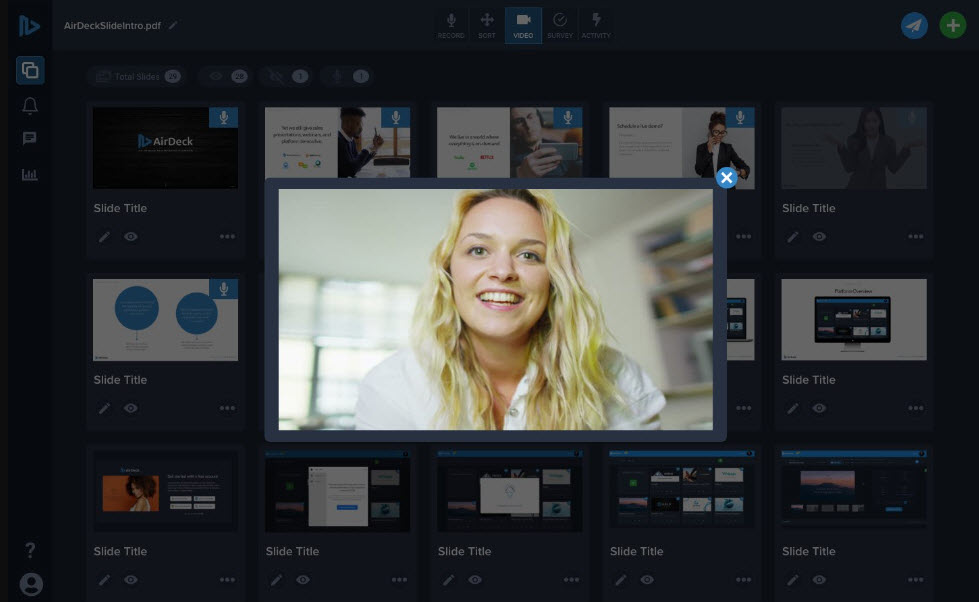Edit the free account slide with its pencil icon

[x=104, y=580]
